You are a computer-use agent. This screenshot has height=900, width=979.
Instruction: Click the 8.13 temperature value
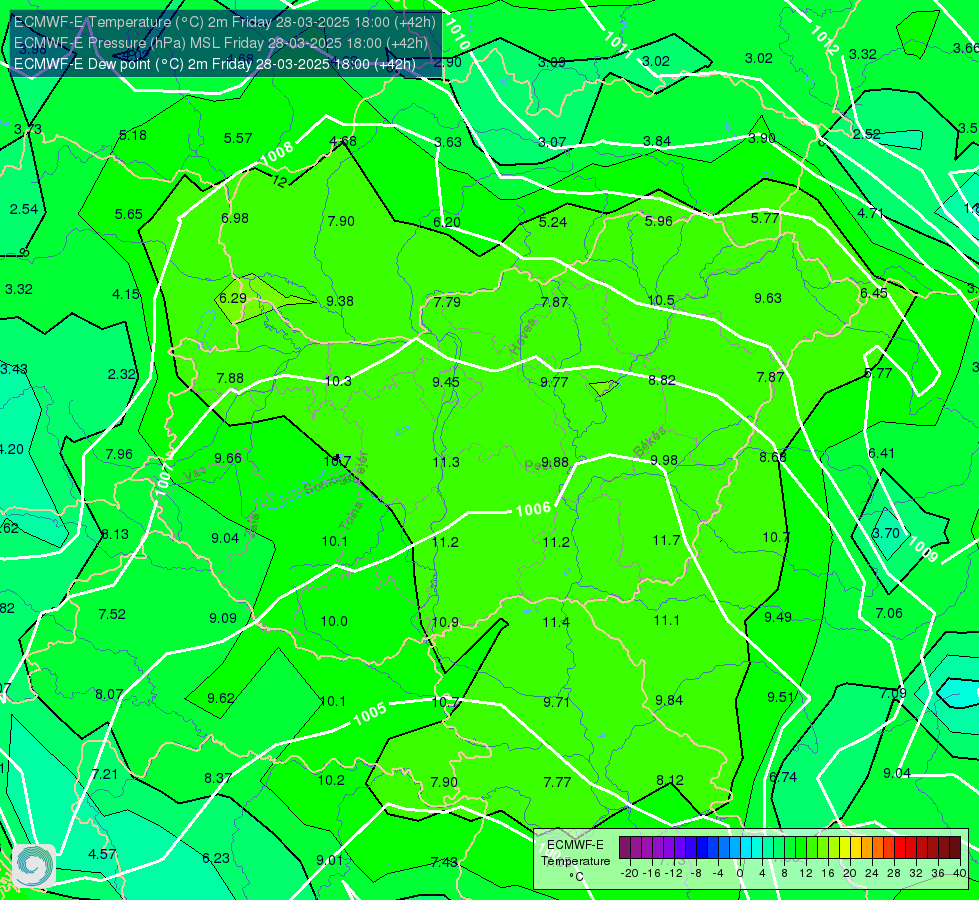pos(115,535)
